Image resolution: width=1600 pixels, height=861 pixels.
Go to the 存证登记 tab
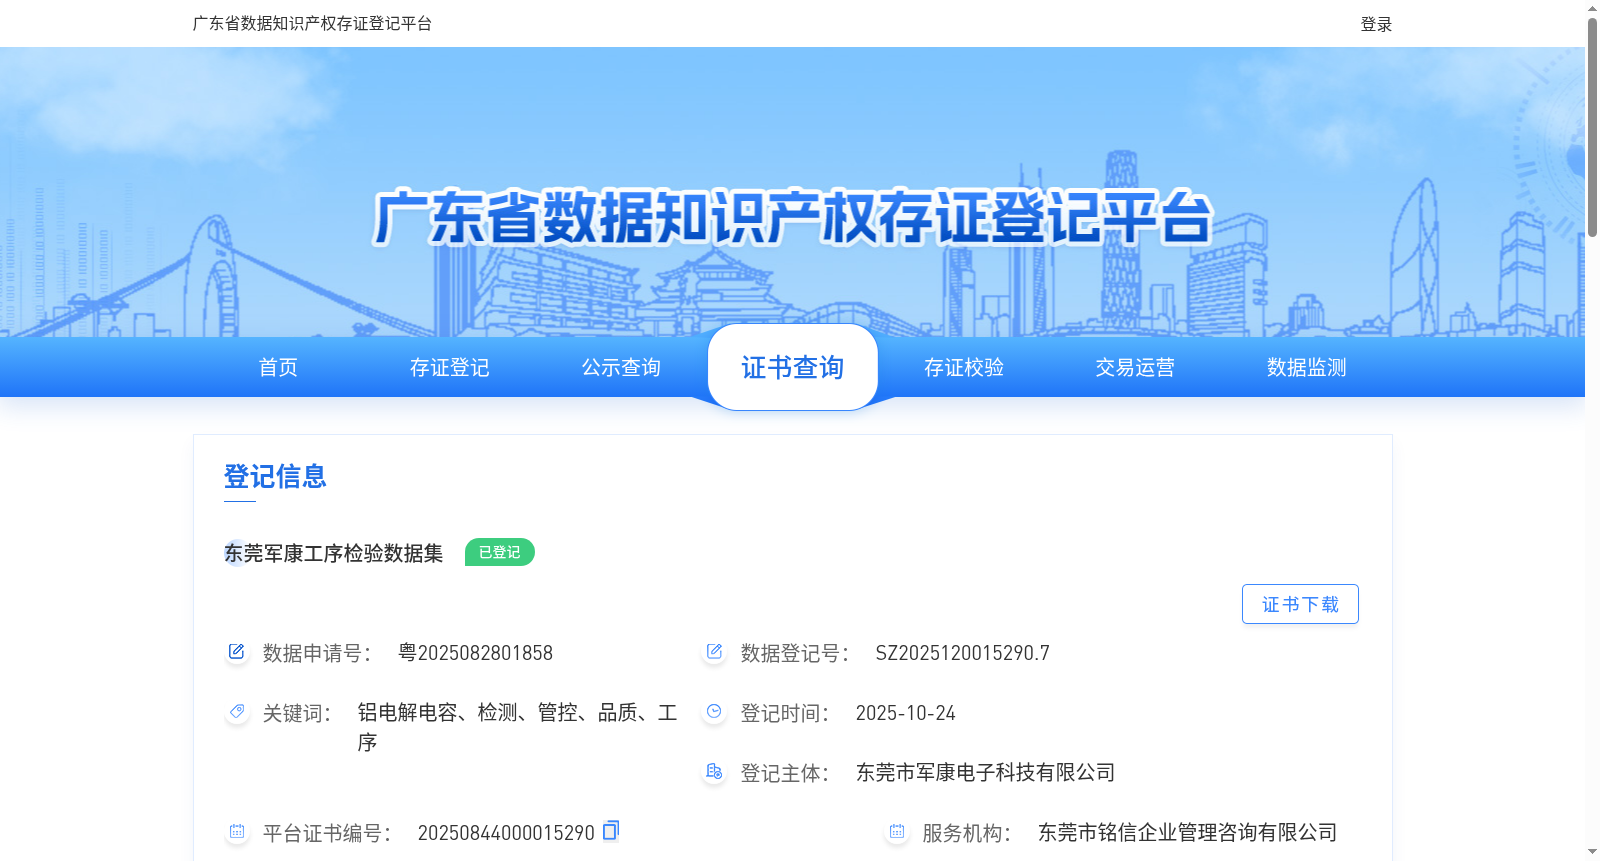tap(450, 367)
